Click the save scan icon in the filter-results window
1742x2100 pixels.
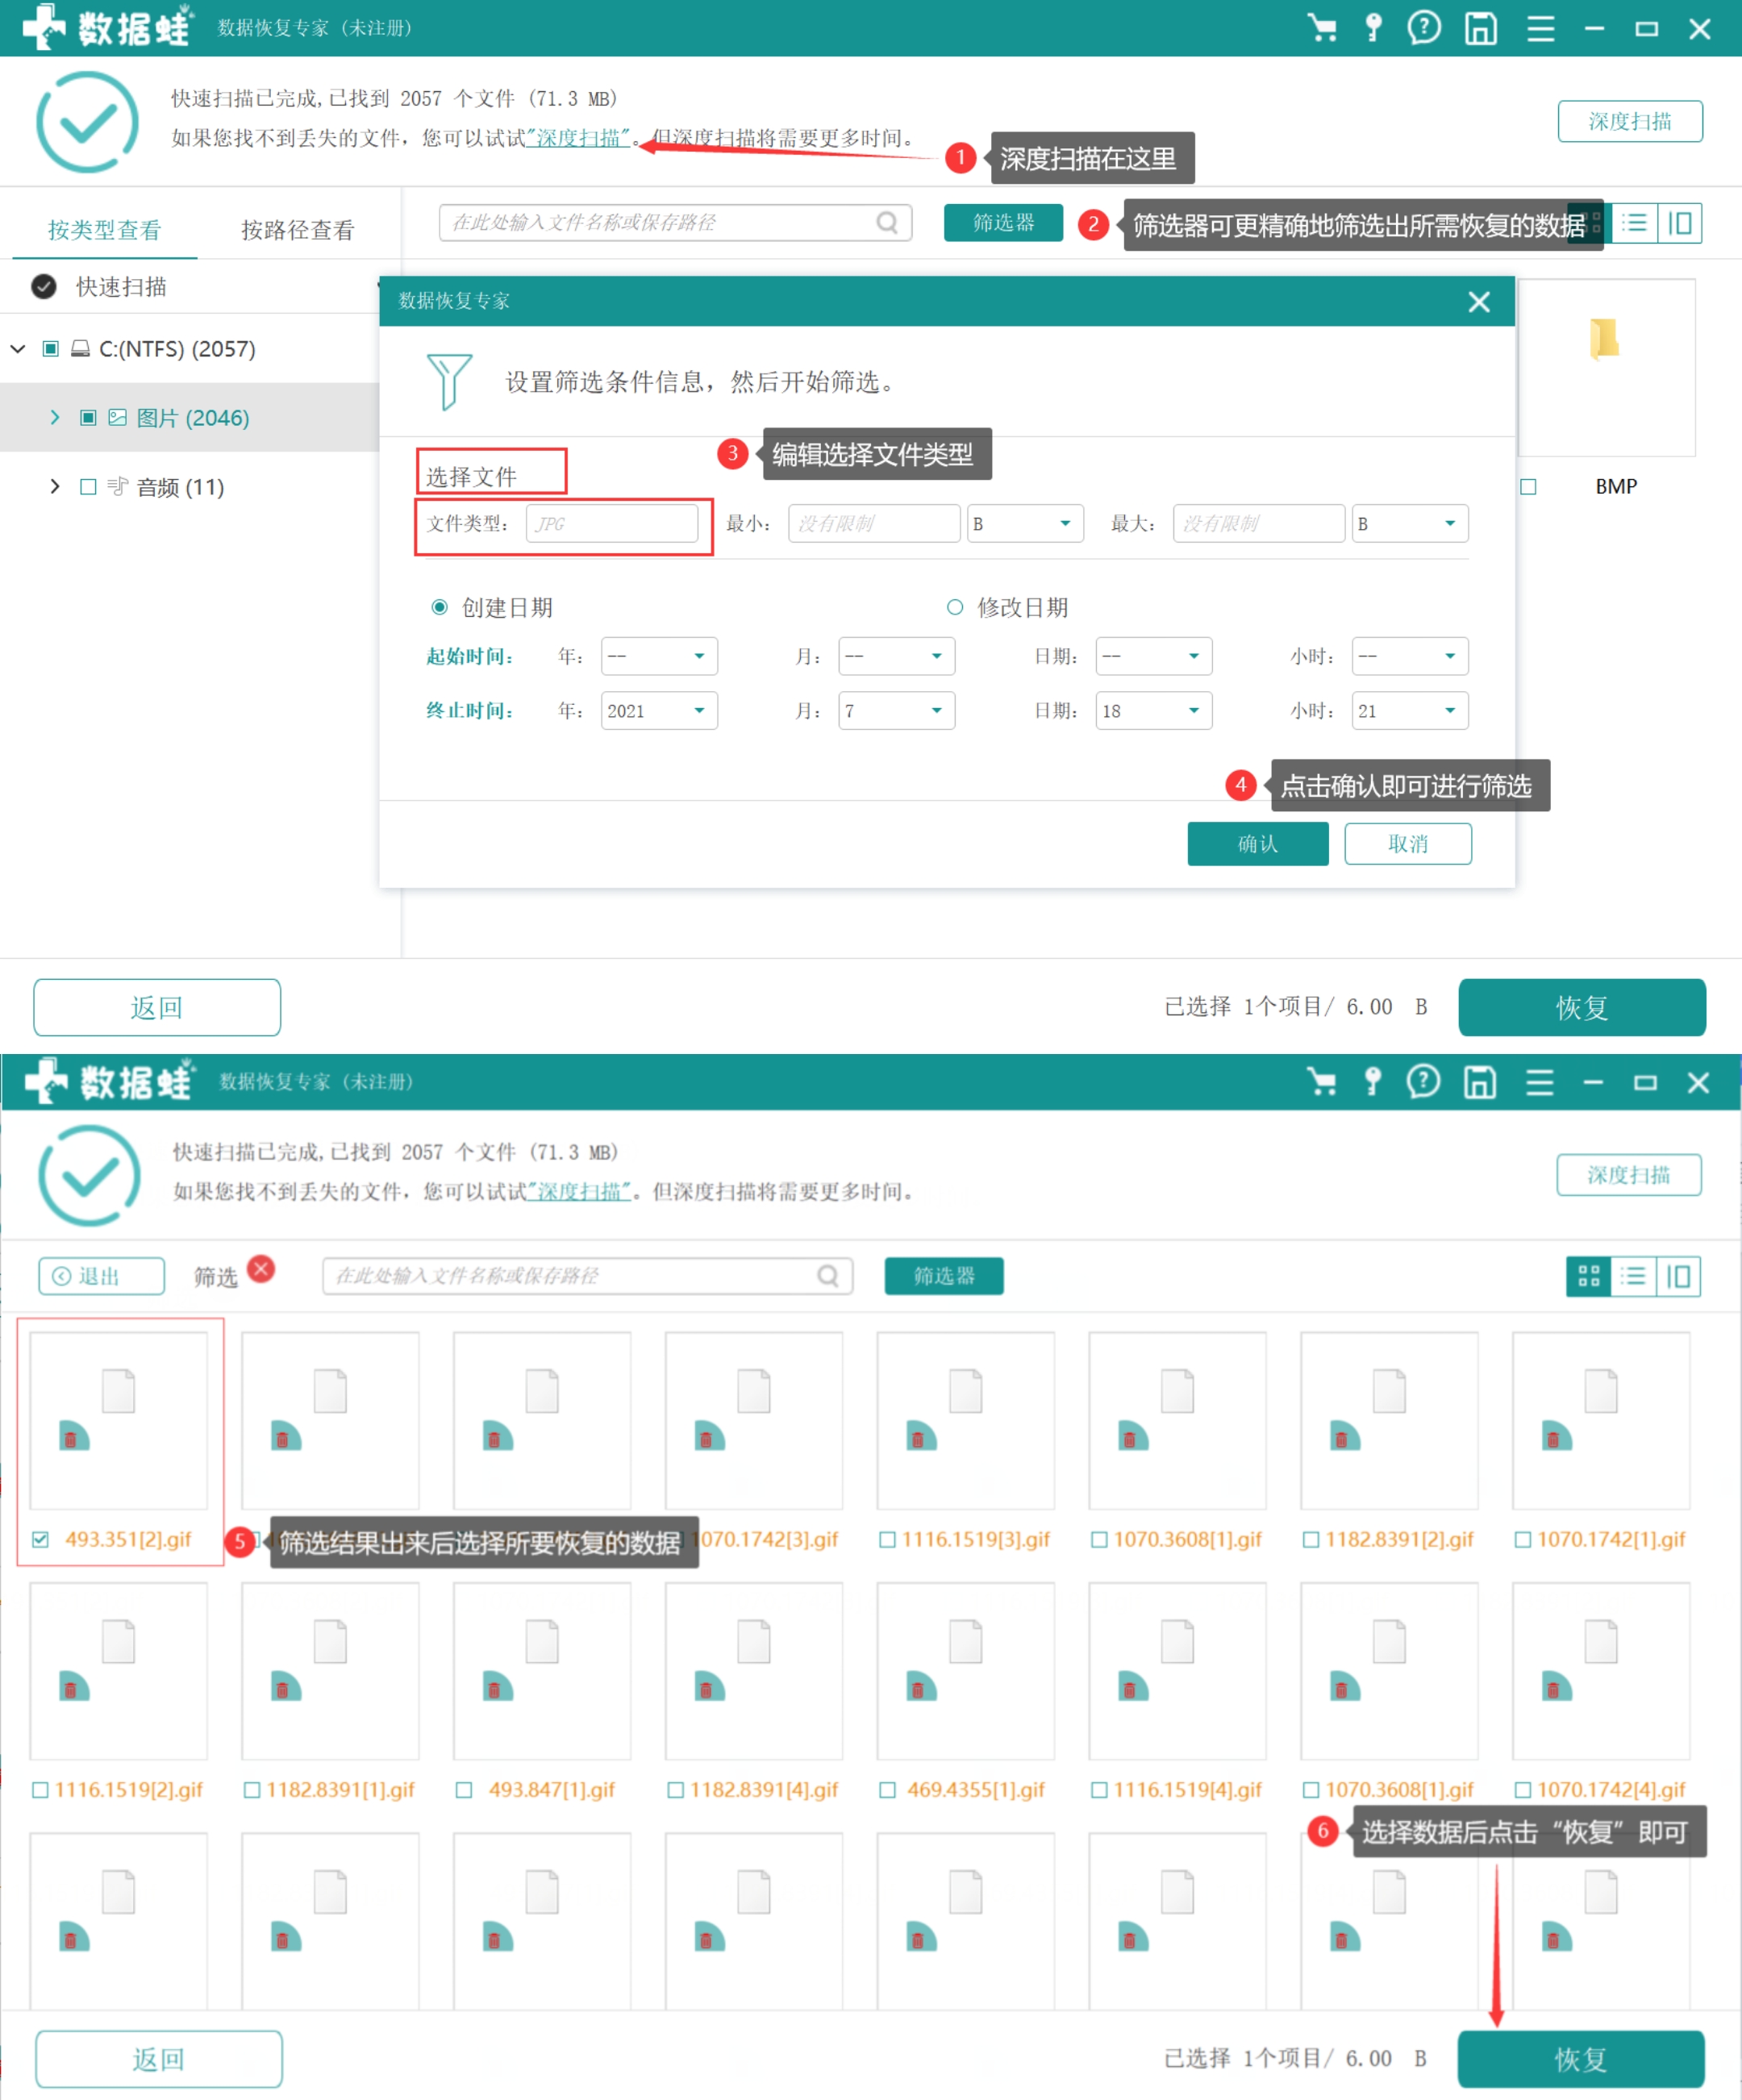[1480, 1082]
